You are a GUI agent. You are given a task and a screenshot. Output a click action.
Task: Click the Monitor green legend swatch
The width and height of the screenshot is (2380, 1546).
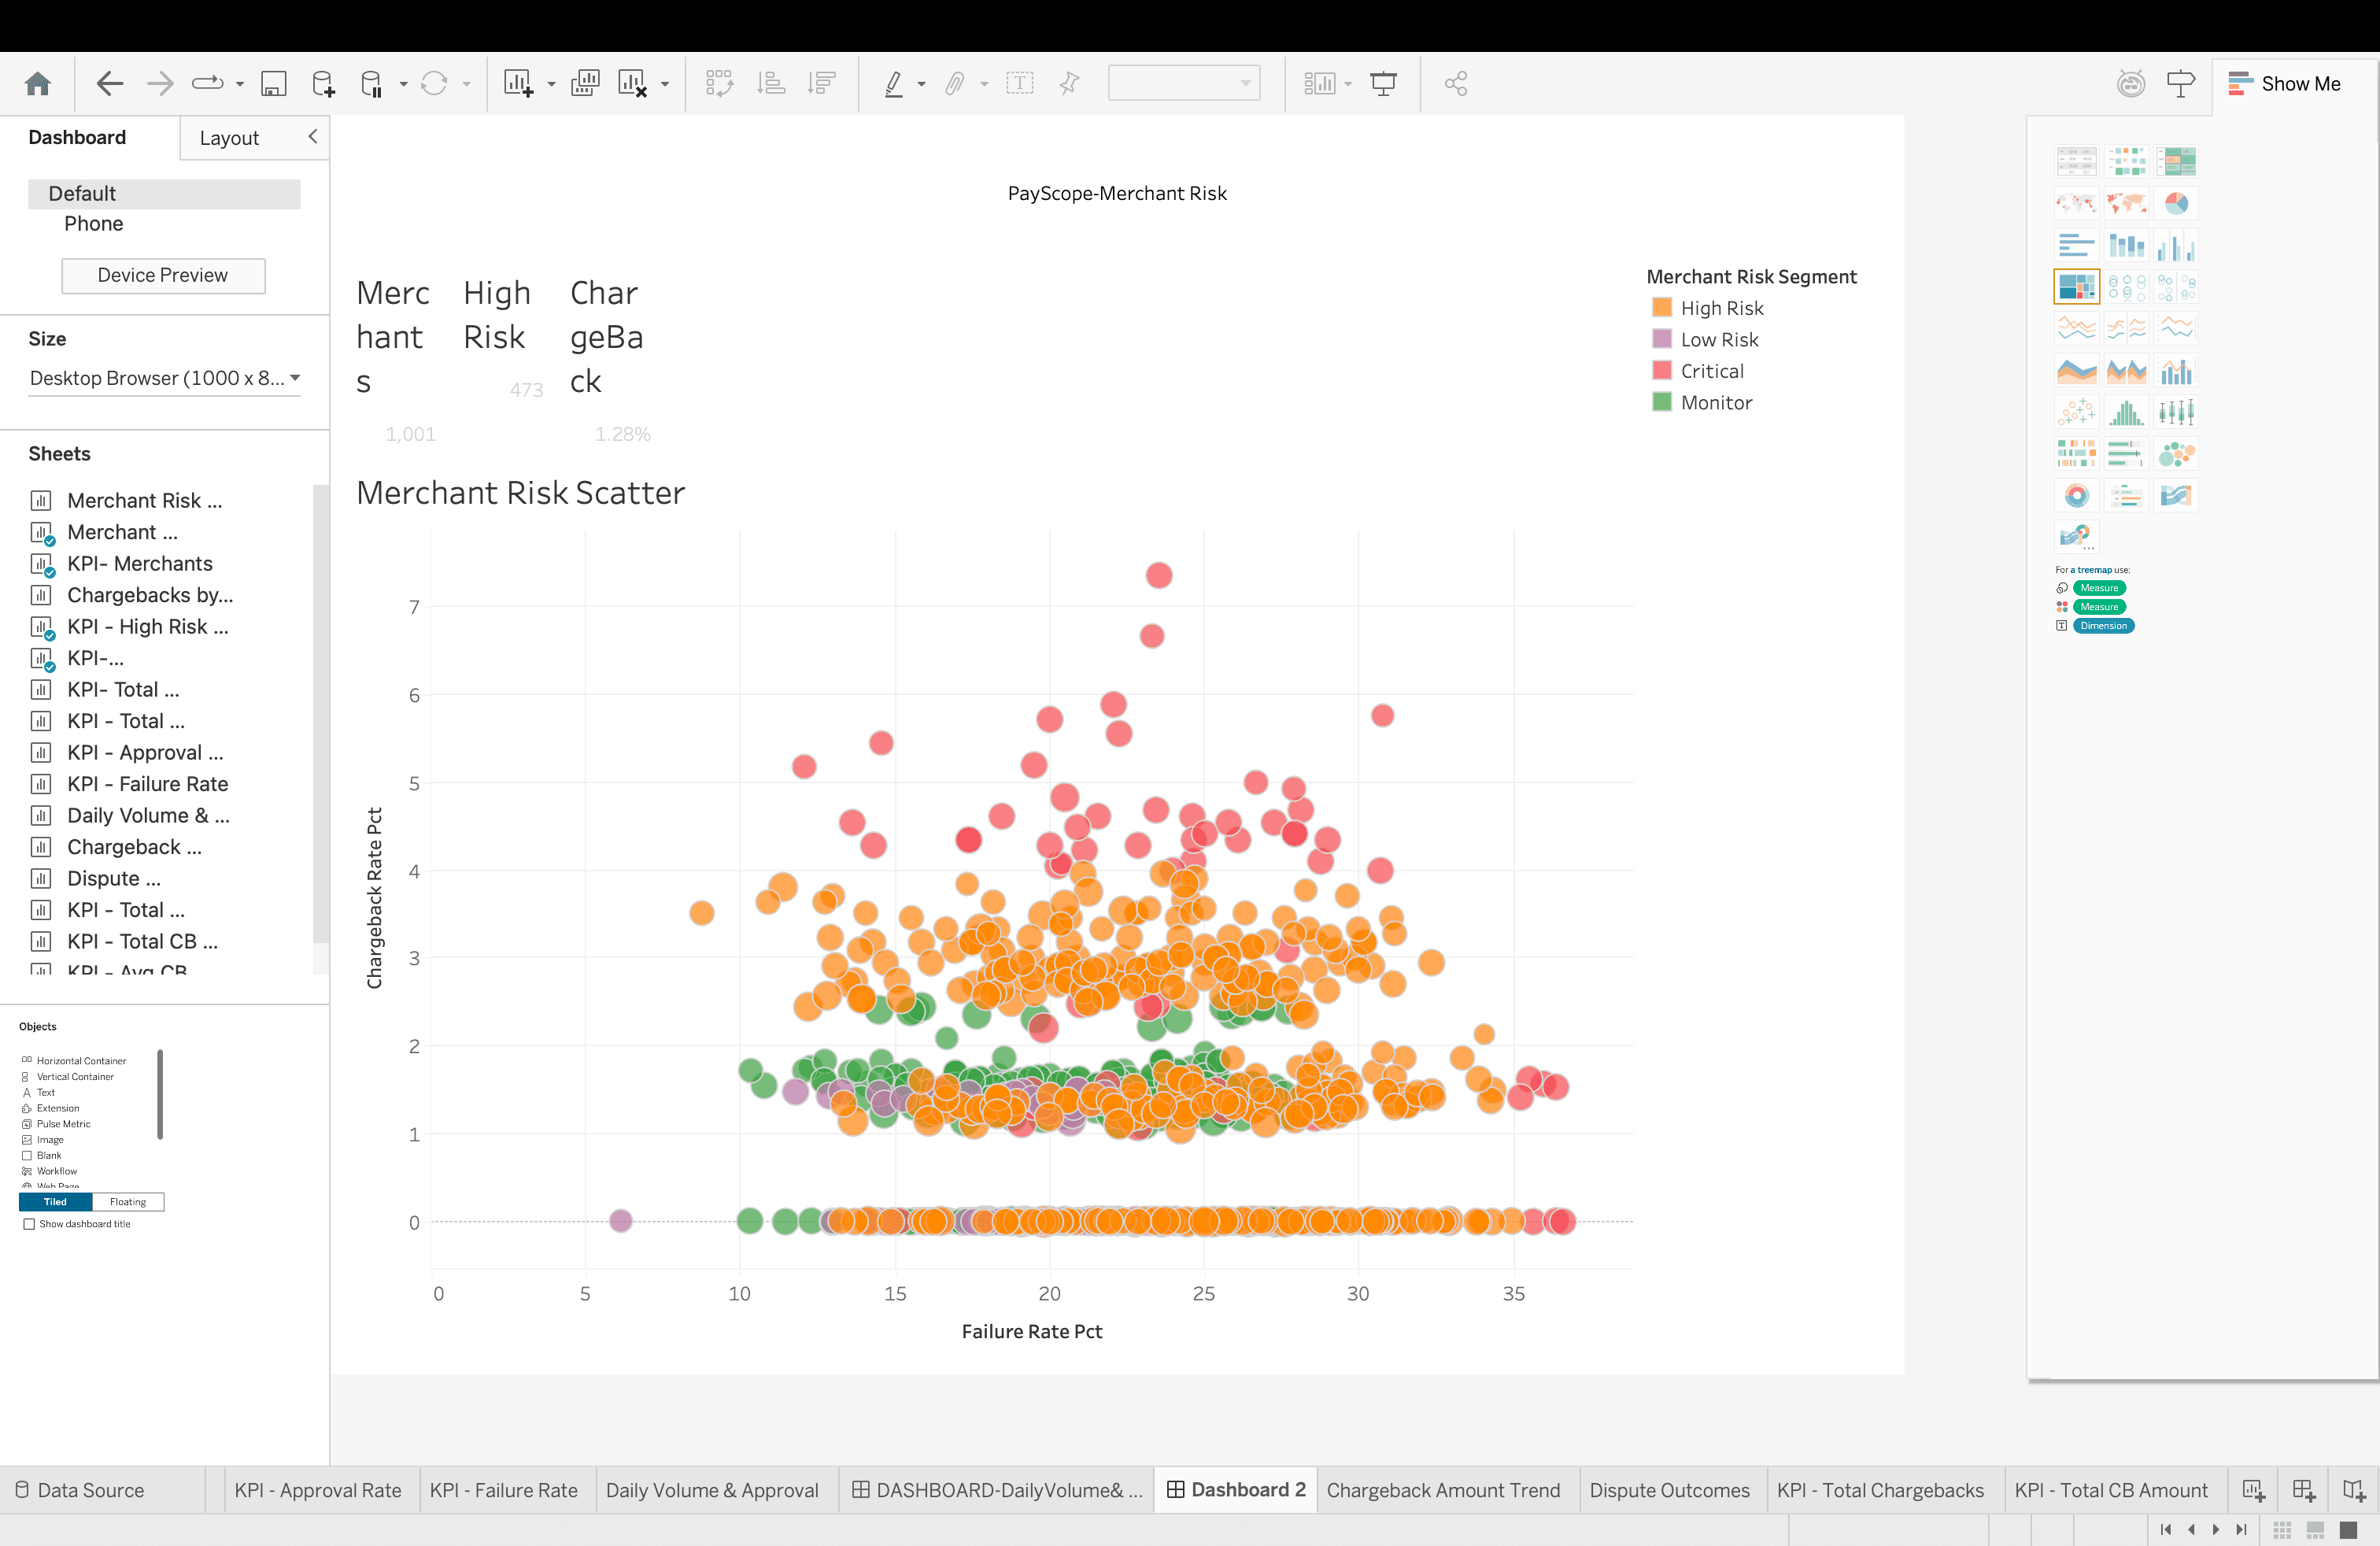[1662, 402]
